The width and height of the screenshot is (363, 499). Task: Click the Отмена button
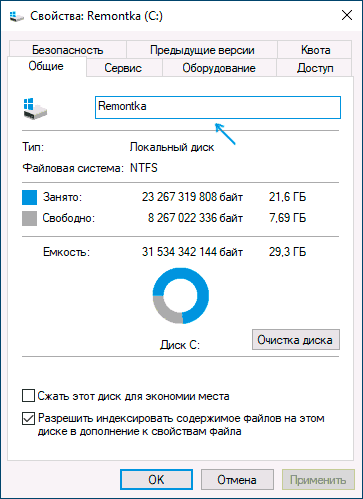tap(237, 480)
